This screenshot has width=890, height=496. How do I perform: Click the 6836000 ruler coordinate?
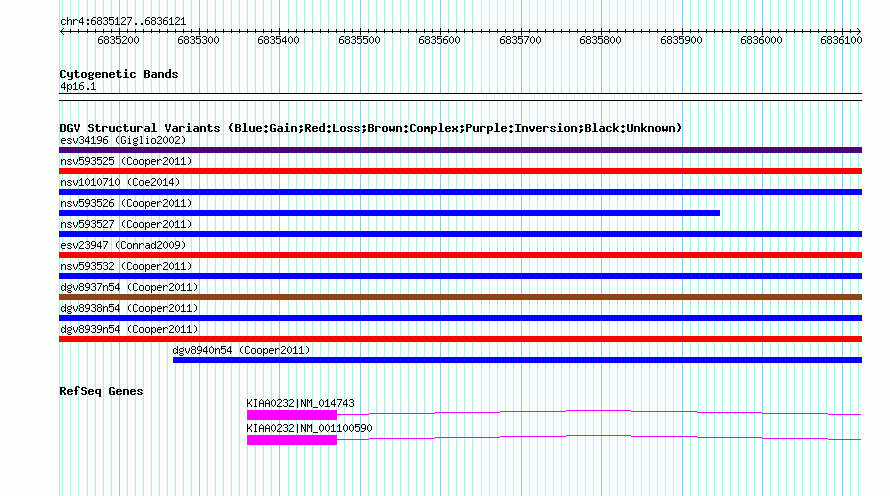click(761, 40)
